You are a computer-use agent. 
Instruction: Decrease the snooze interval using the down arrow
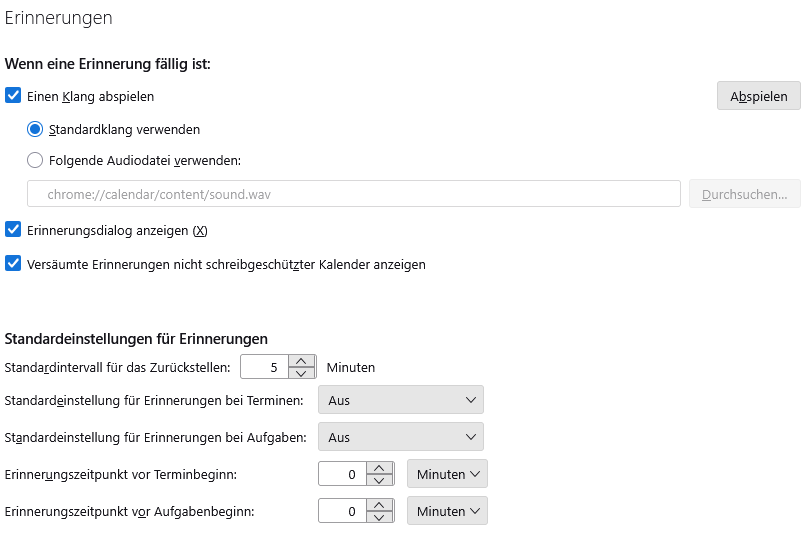tap(302, 373)
